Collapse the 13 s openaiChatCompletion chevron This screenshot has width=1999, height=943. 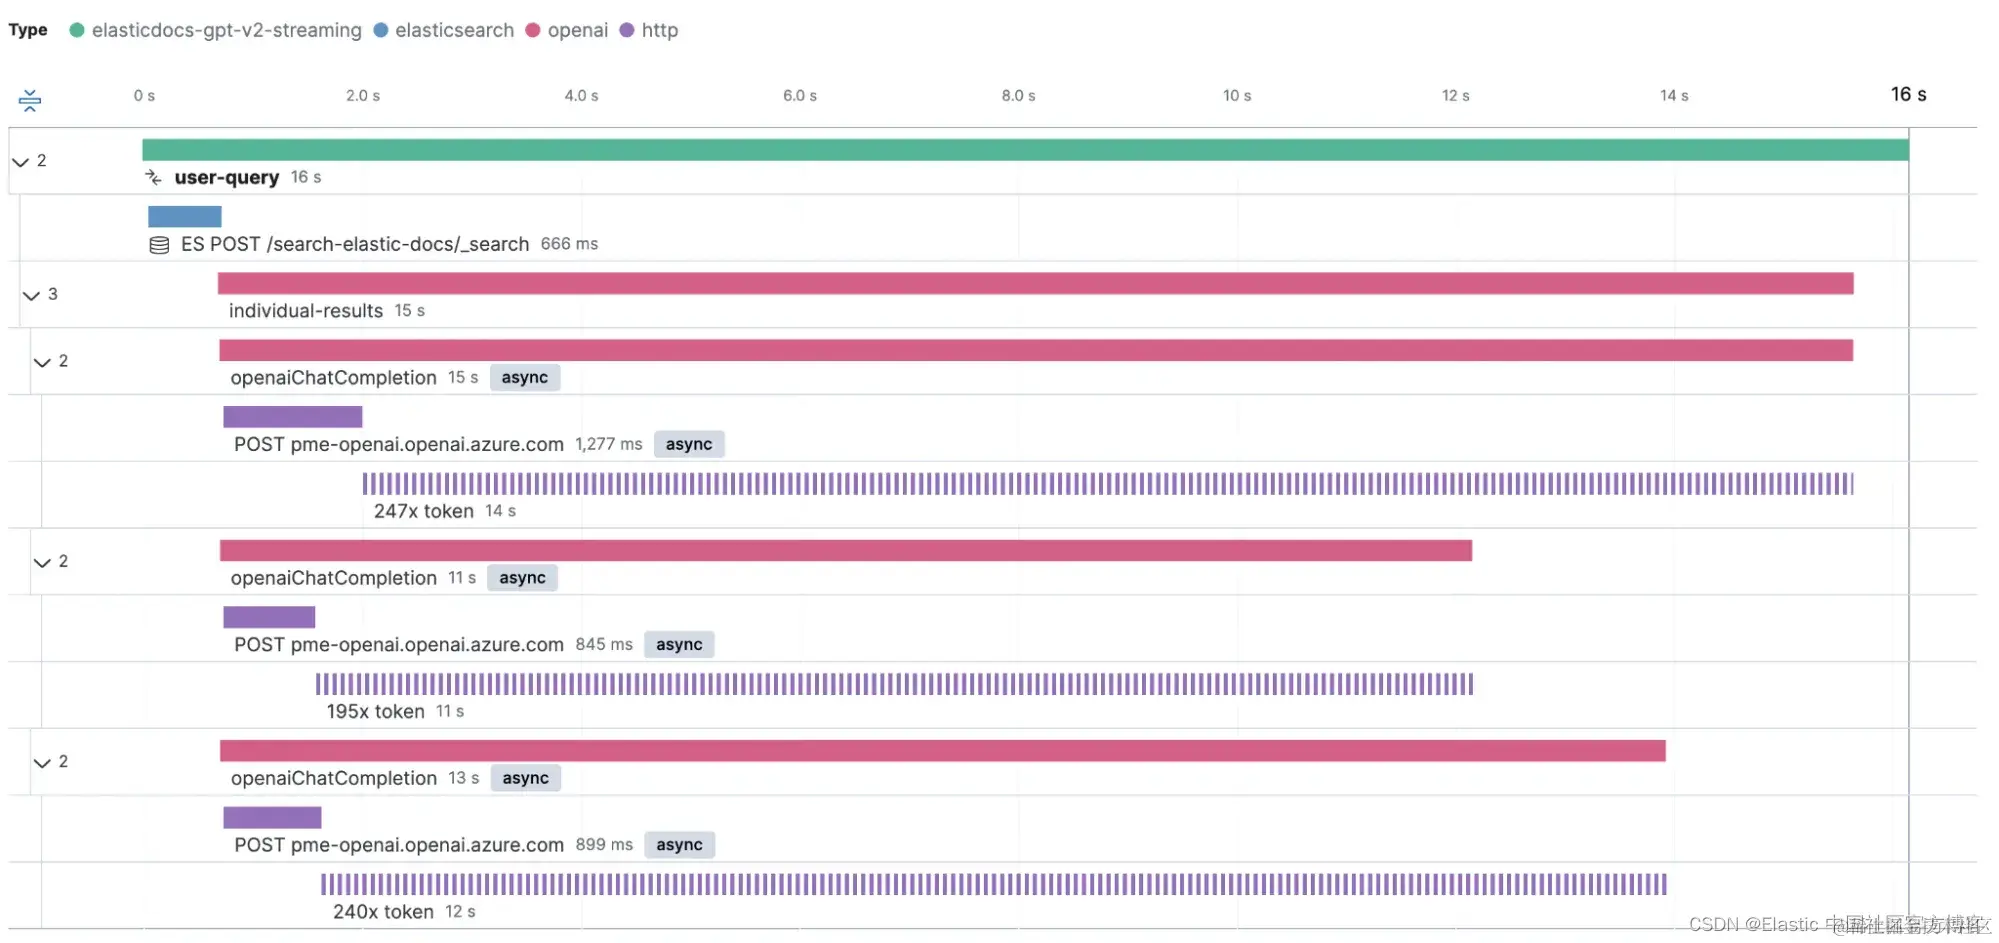click(x=42, y=762)
